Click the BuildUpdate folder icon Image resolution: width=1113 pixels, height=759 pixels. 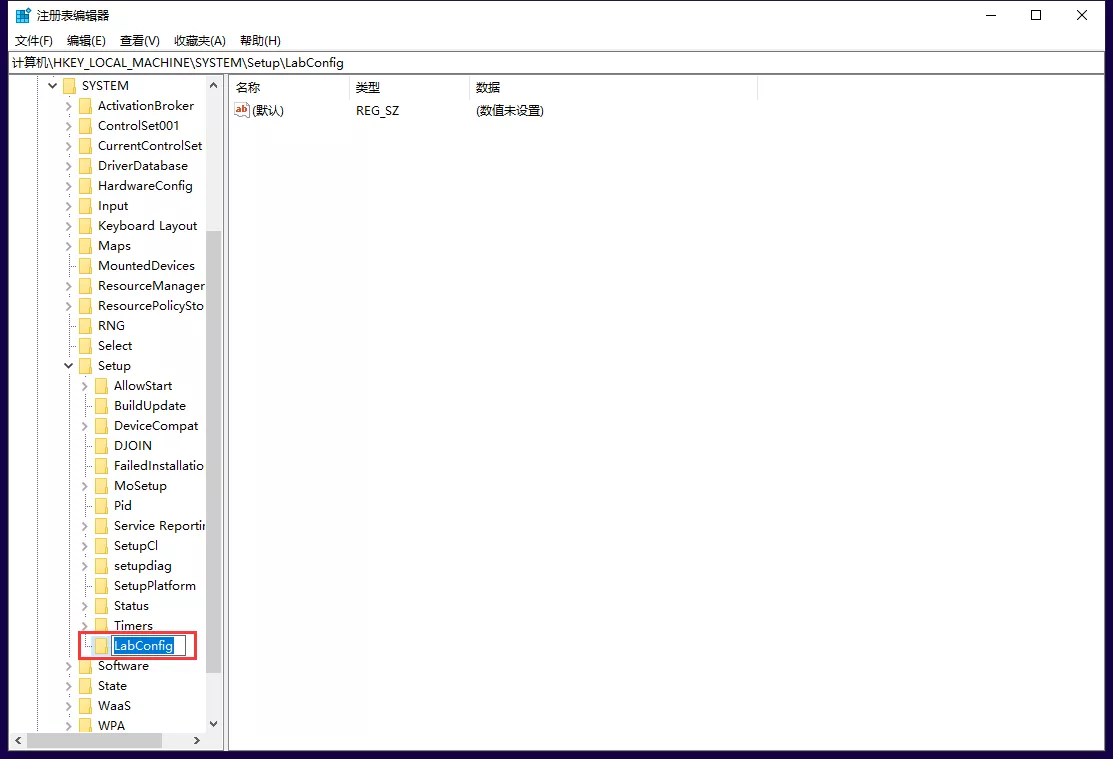point(101,406)
